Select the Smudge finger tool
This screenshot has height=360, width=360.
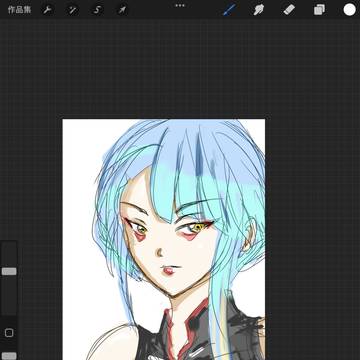point(259,10)
